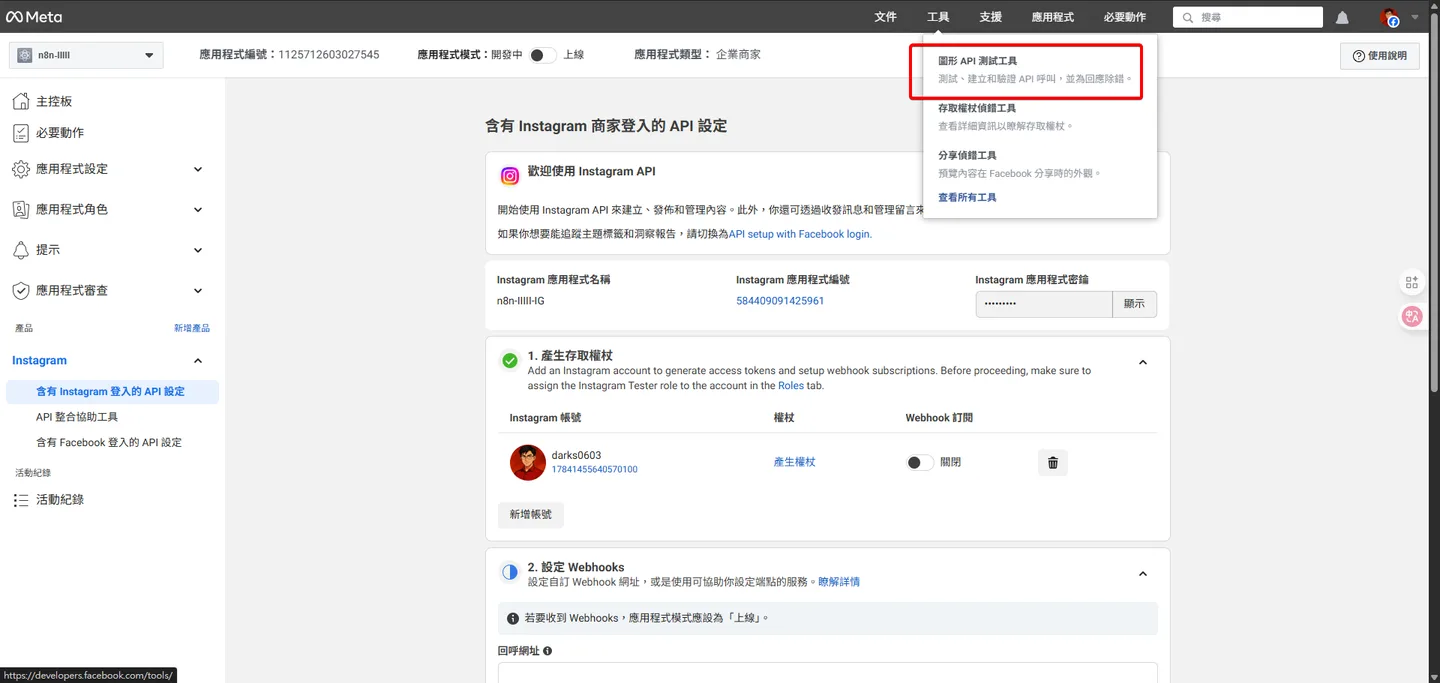Click the info icon next to 回呼網址
1440x683 pixels.
547,651
